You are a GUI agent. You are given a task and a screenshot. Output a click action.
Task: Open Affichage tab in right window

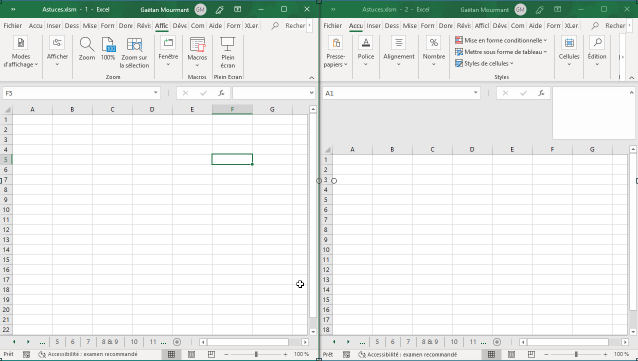482,26
